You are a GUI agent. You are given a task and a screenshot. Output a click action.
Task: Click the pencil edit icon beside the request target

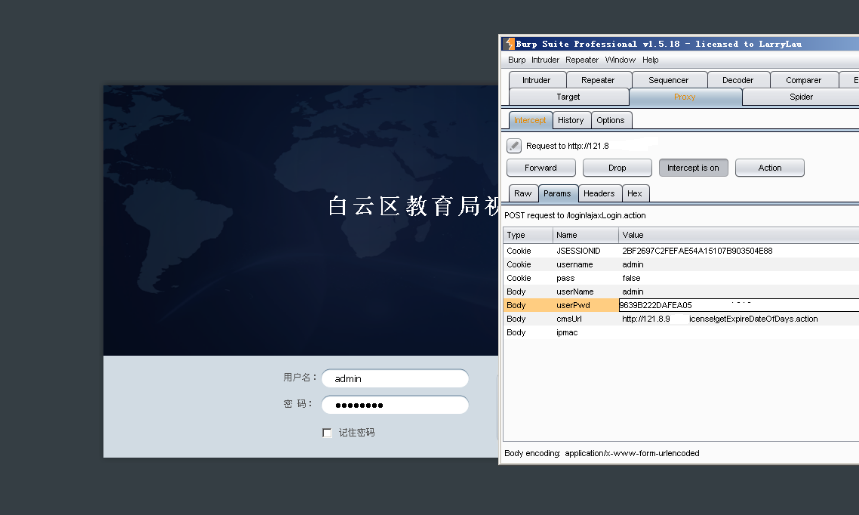tap(514, 146)
